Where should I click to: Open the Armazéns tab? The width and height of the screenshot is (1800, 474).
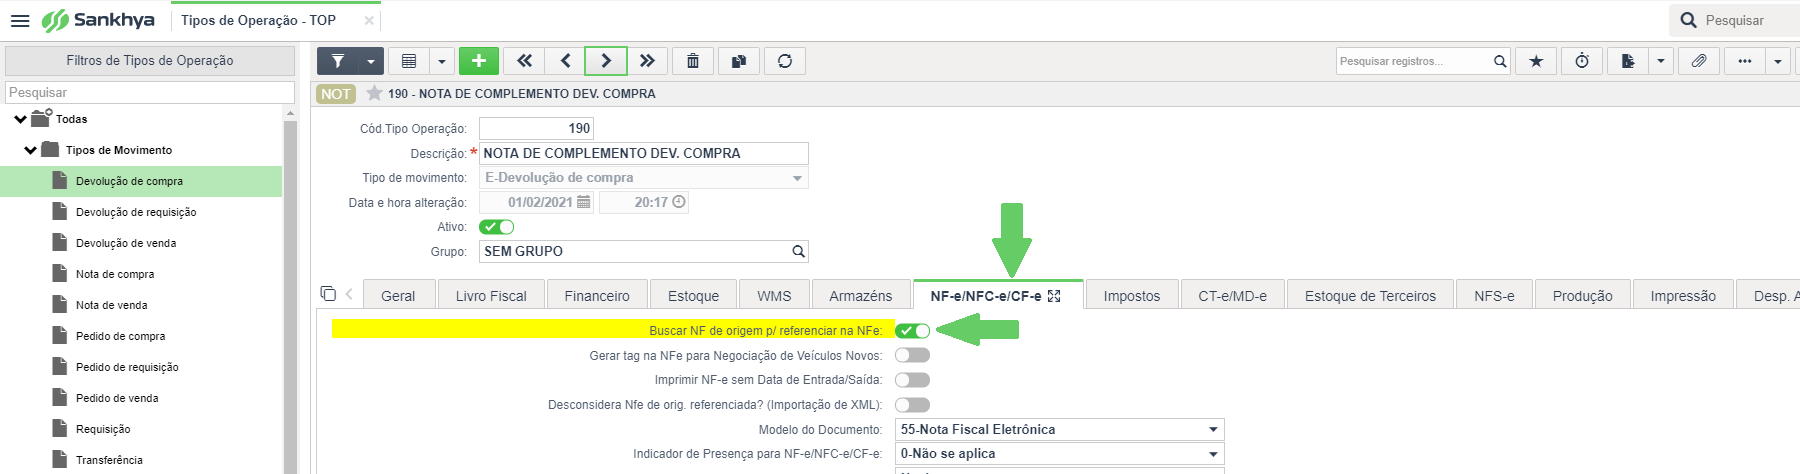click(x=860, y=295)
